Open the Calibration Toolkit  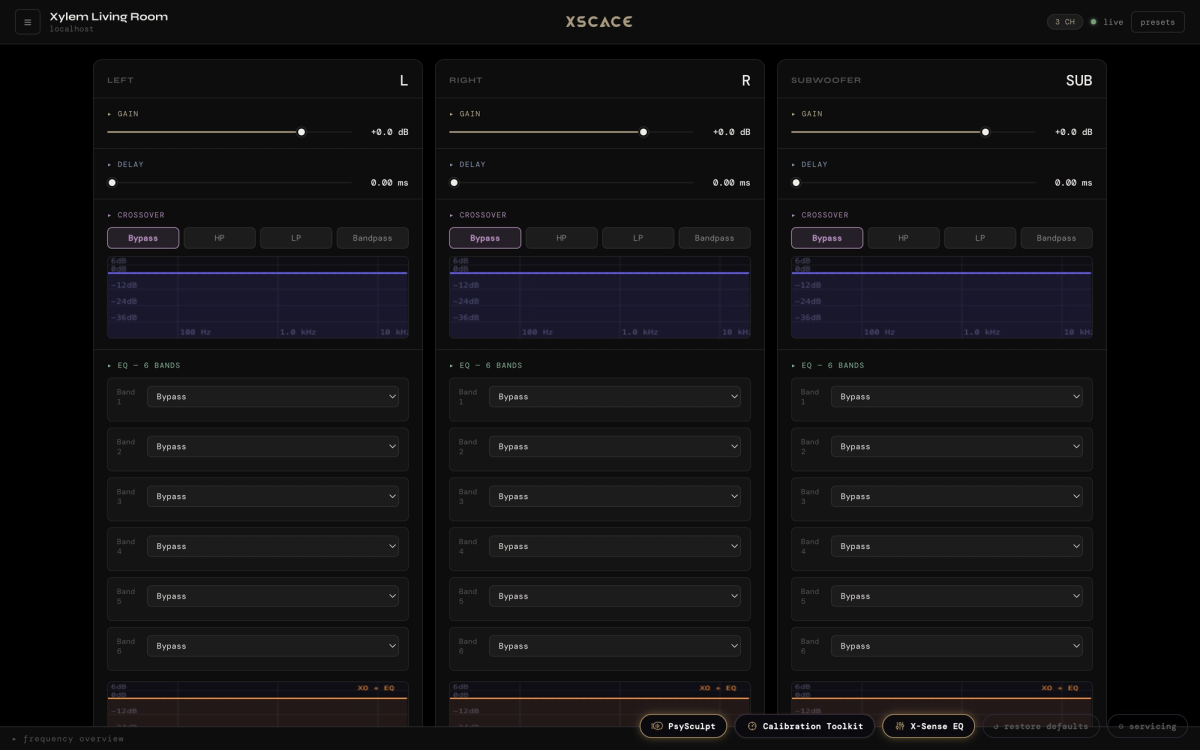pos(805,726)
